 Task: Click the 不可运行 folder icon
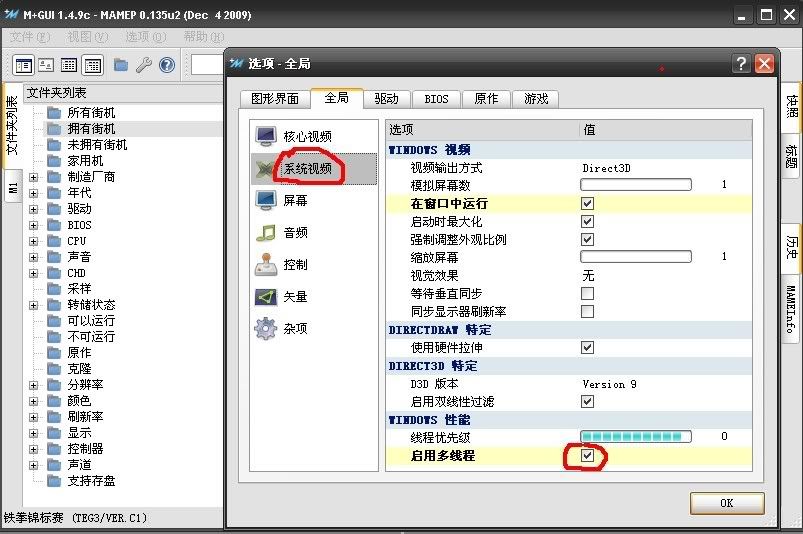(x=54, y=336)
